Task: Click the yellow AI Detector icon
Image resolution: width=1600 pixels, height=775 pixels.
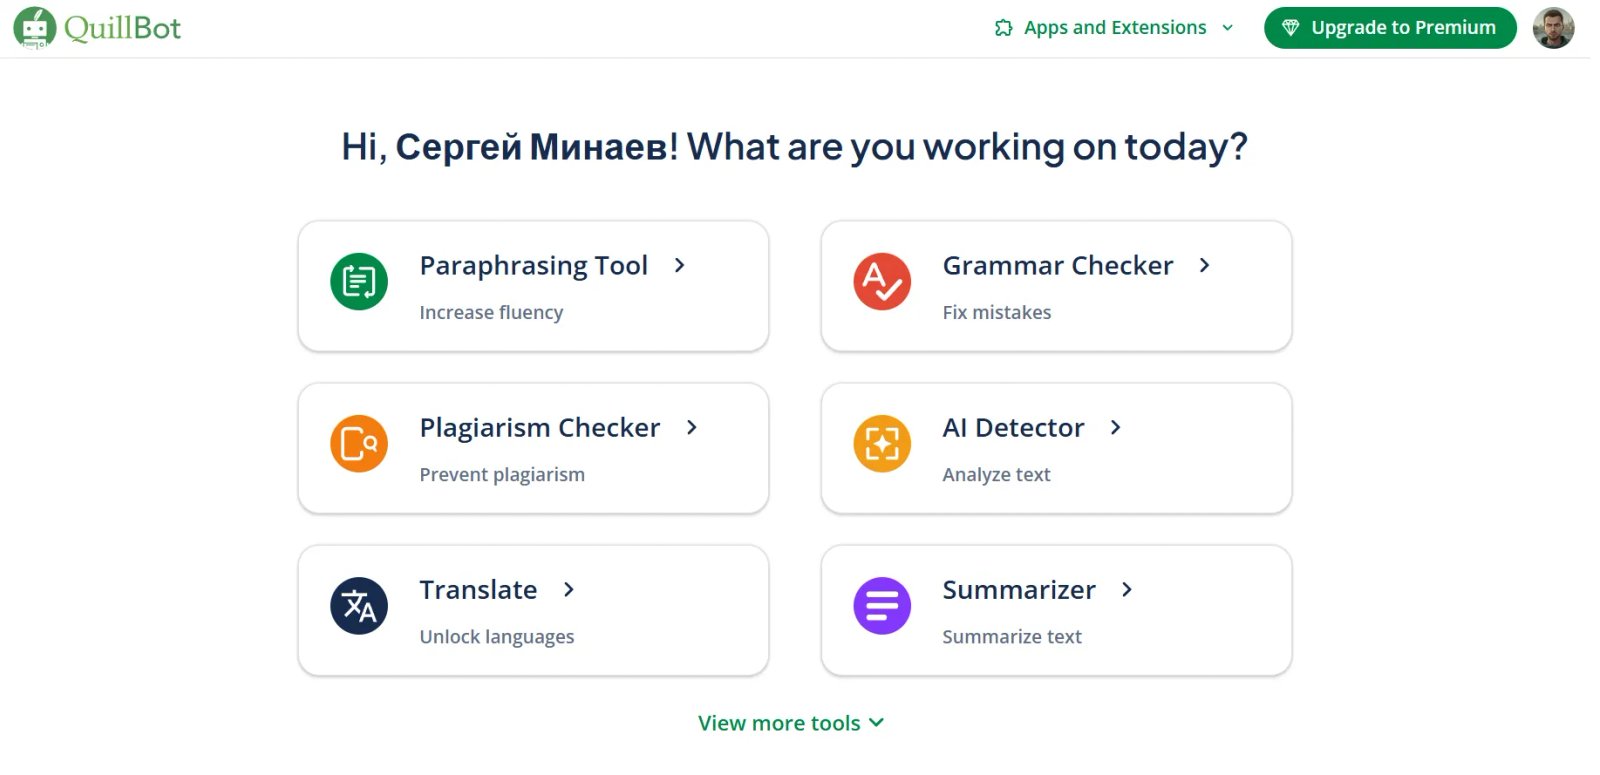Action: pyautogui.click(x=882, y=444)
